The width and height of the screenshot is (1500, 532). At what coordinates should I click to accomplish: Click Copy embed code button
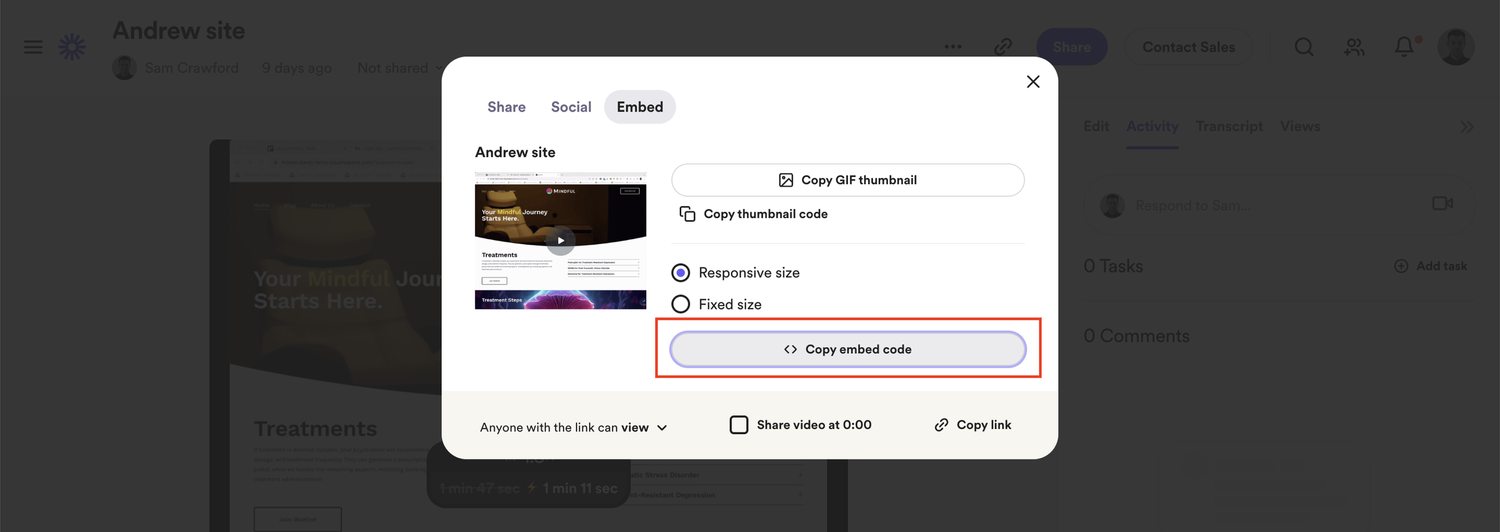tap(848, 349)
